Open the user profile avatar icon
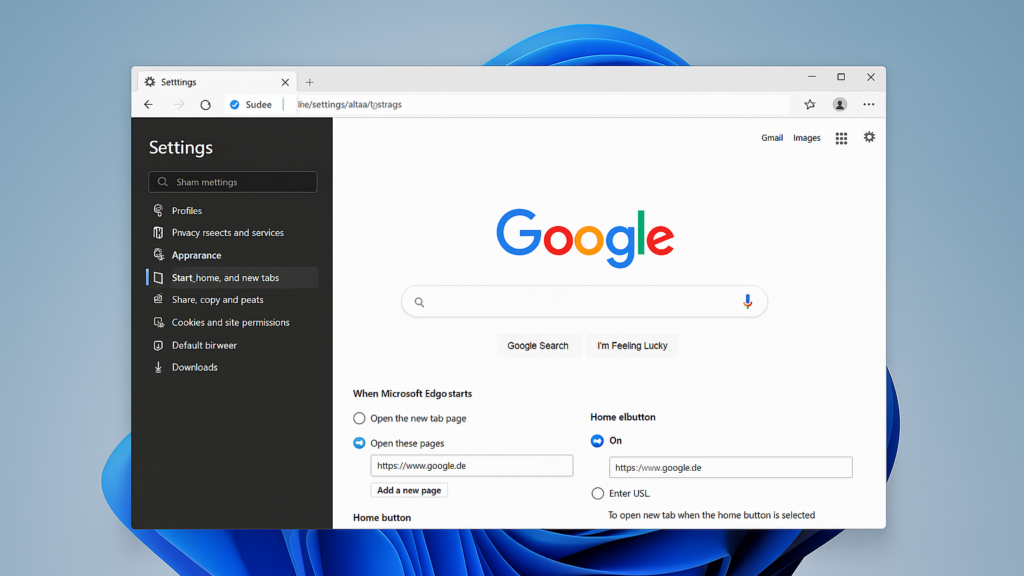Screen dimensions: 1024x576 (x=840, y=104)
